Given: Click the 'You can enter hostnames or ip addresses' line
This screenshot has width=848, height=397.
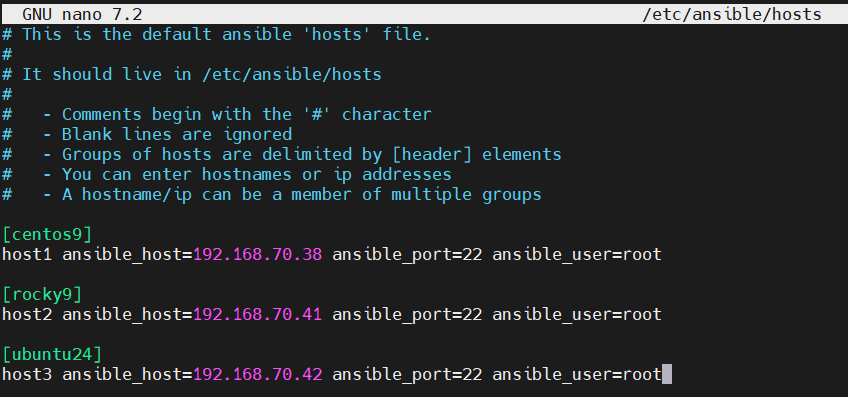Looking at the screenshot, I should 227,175.
